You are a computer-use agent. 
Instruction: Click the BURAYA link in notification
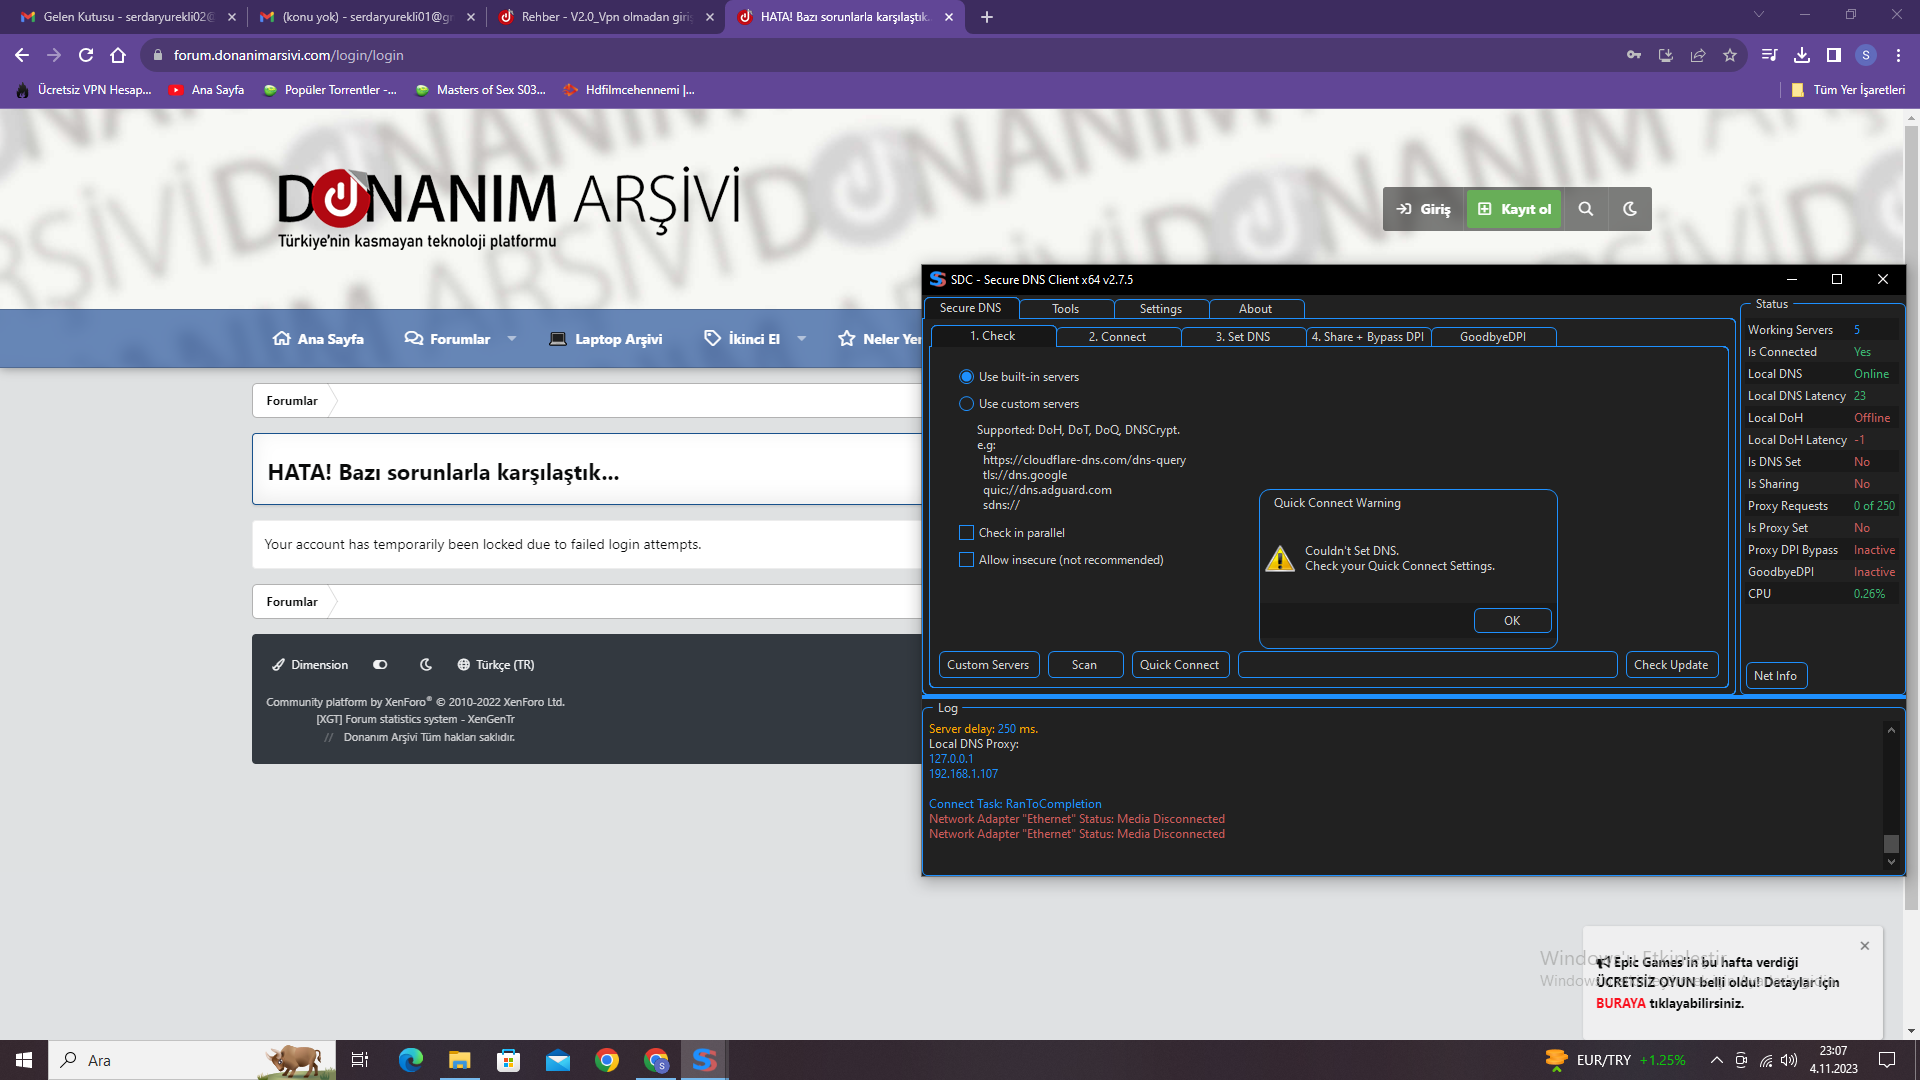(x=1621, y=1003)
